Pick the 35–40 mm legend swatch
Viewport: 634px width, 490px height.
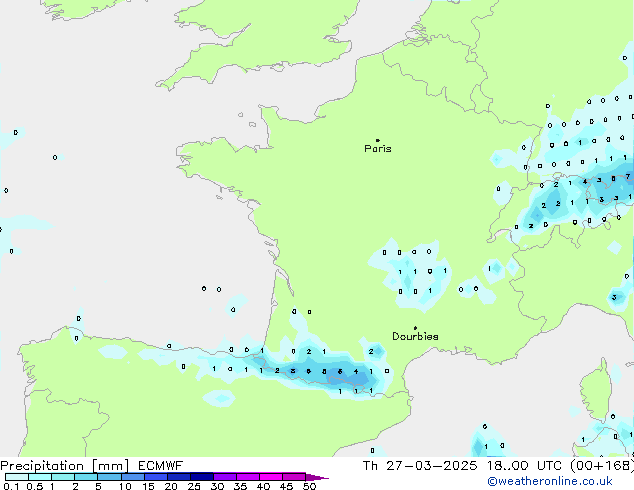[x=247, y=477]
